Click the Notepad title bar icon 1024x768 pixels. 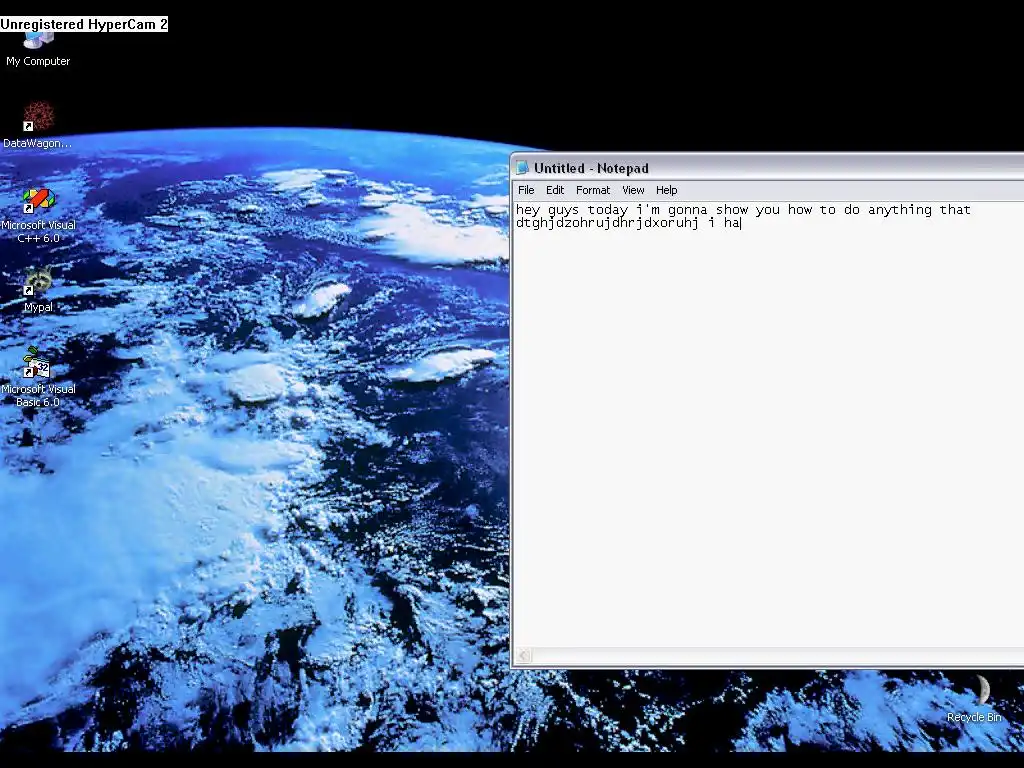(522, 168)
